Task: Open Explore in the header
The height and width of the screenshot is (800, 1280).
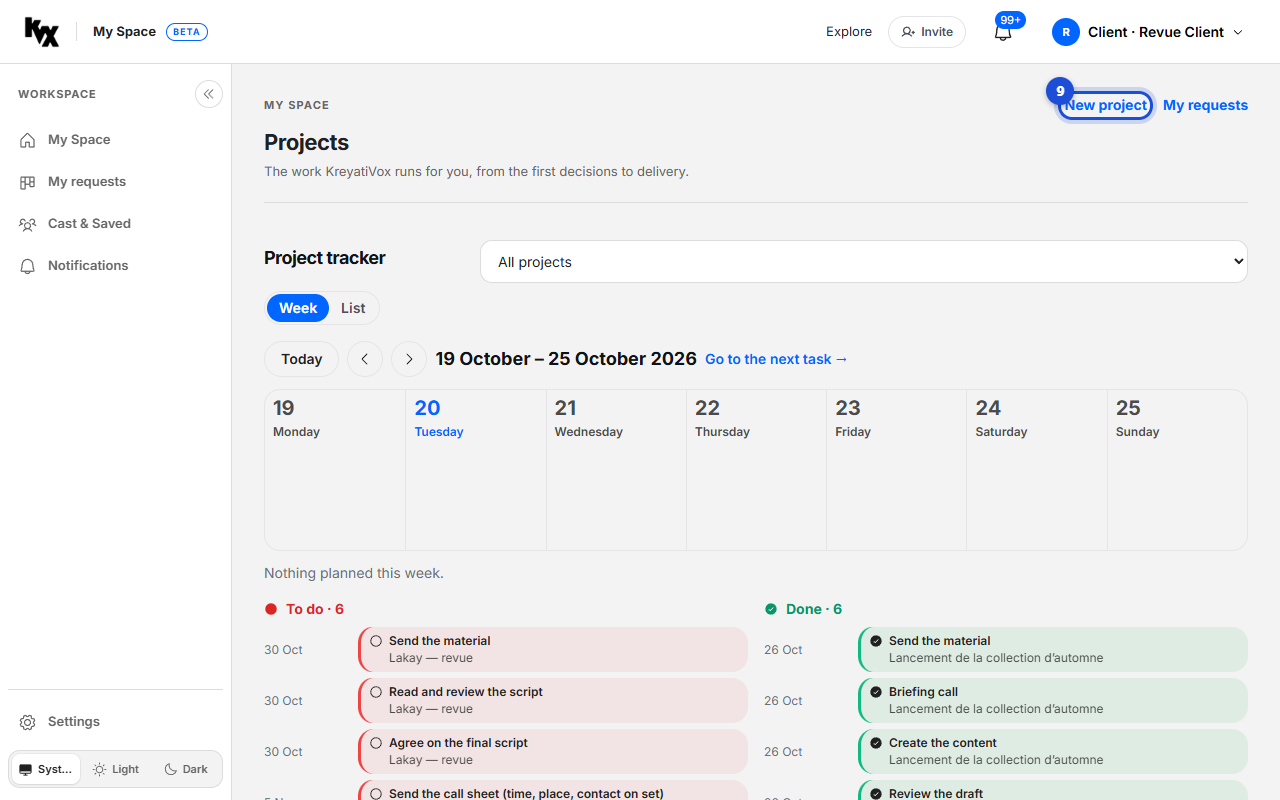Action: (x=849, y=32)
